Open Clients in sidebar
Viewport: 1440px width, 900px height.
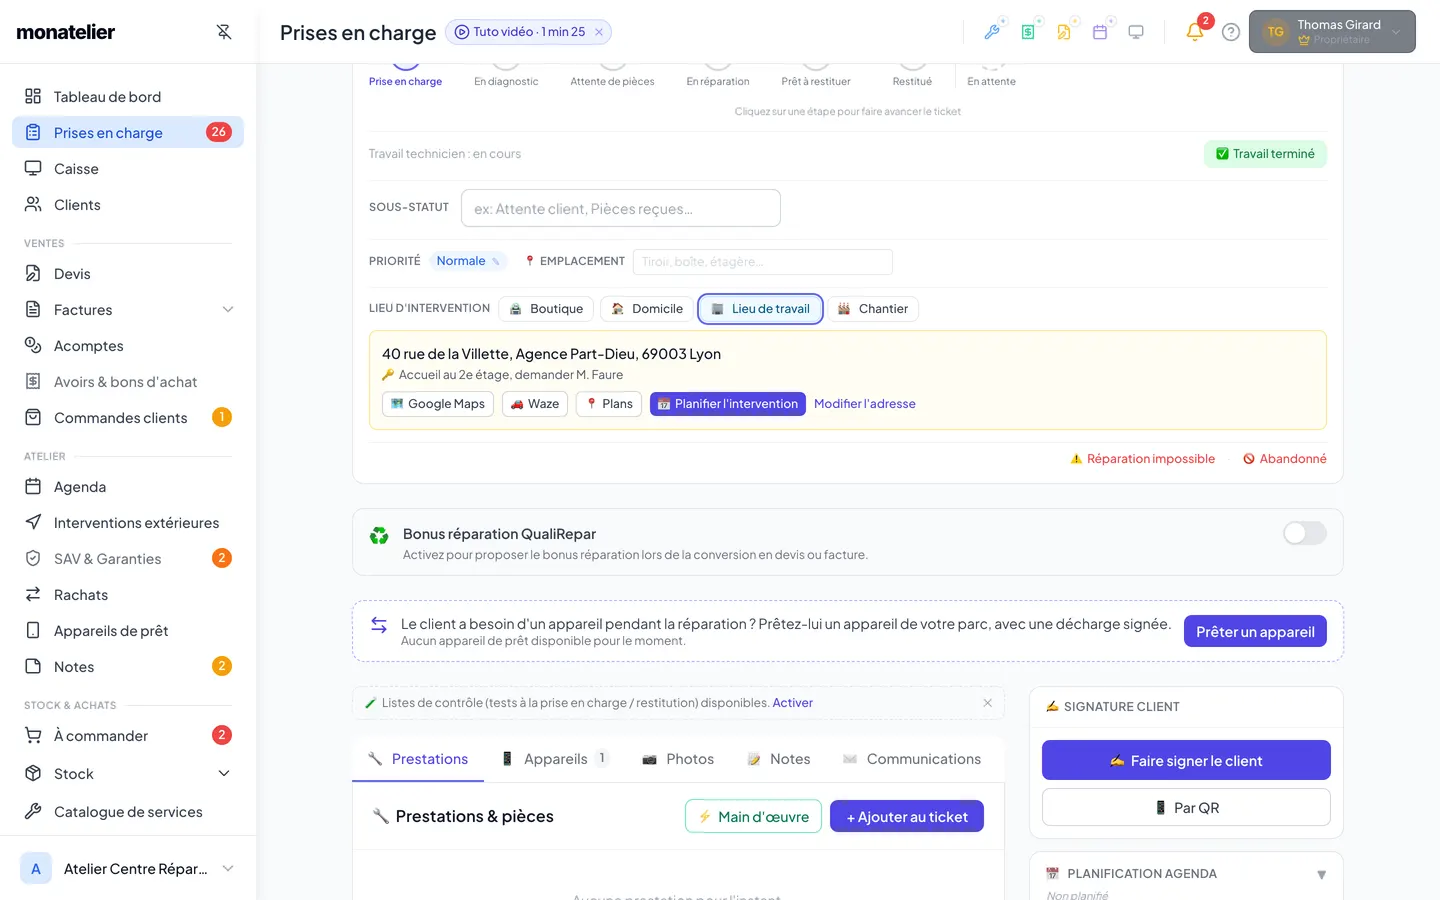pos(128,205)
